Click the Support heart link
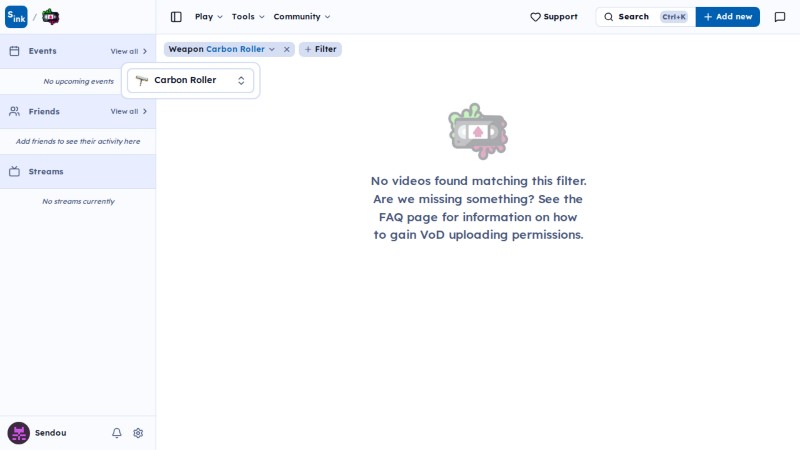 (554, 17)
